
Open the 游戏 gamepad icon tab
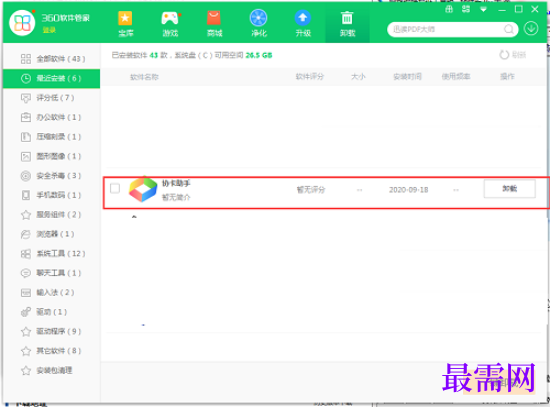[170, 23]
